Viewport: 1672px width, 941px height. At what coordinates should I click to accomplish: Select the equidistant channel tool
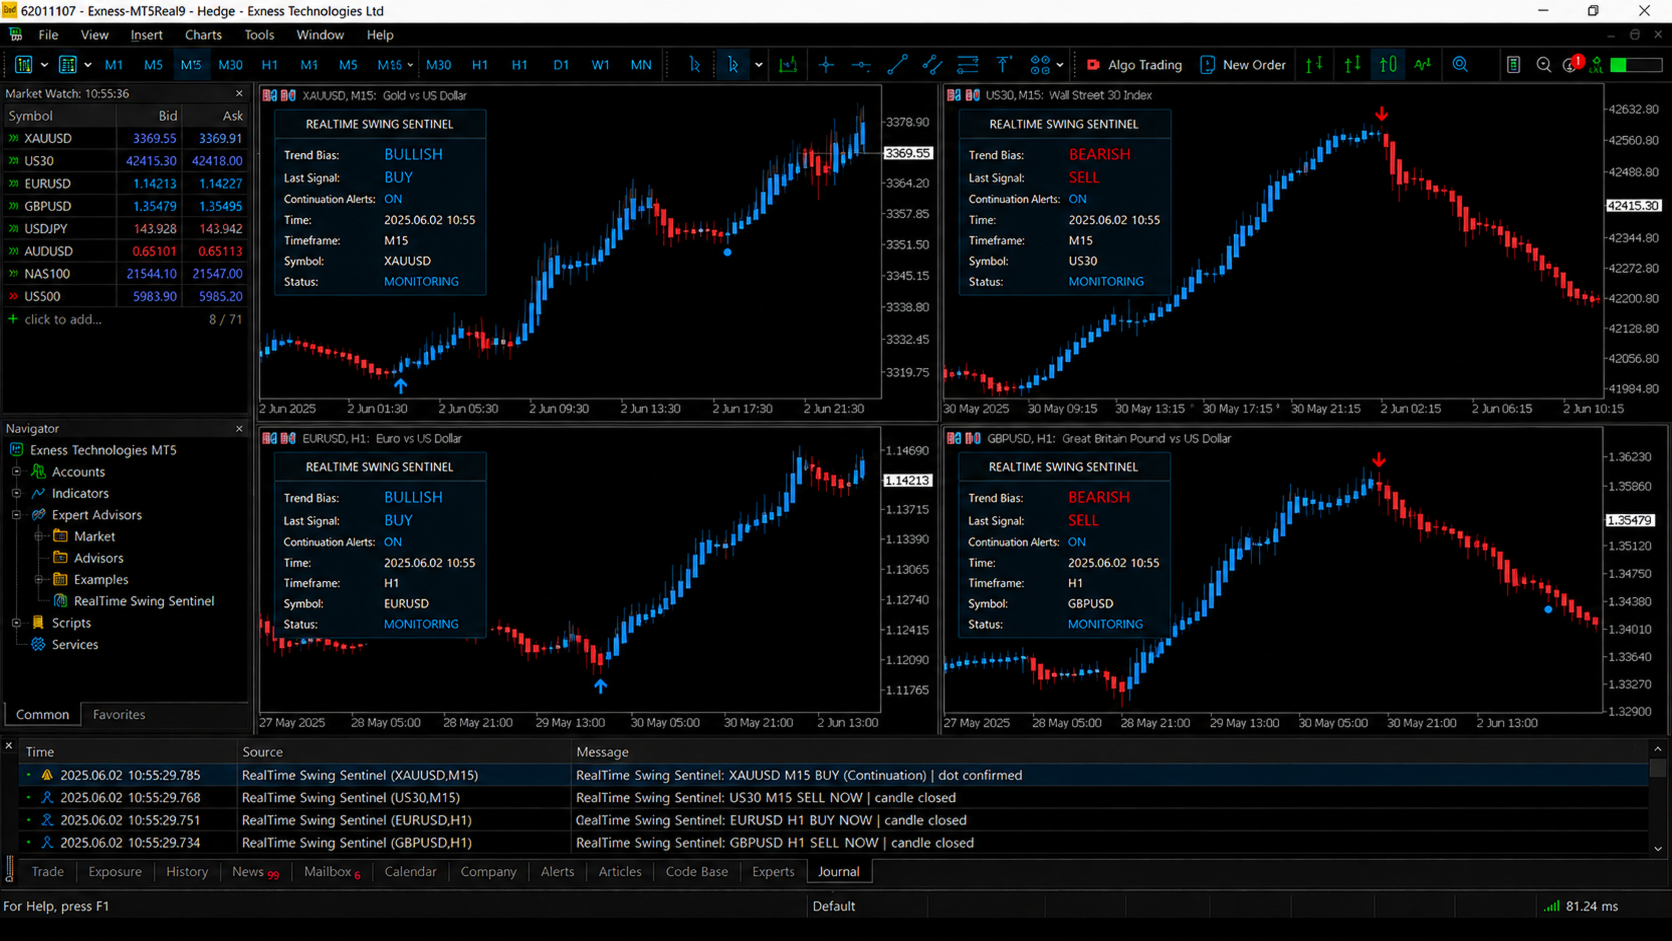pos(932,65)
